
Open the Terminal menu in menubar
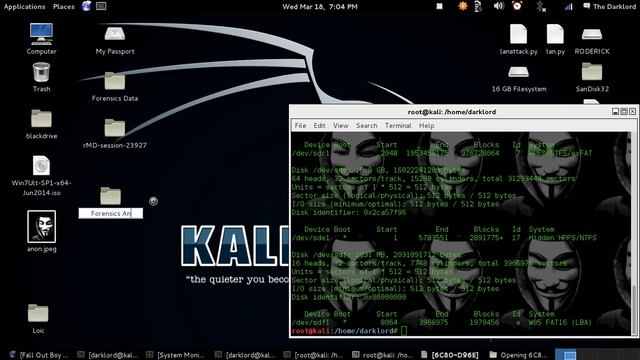pos(398,126)
